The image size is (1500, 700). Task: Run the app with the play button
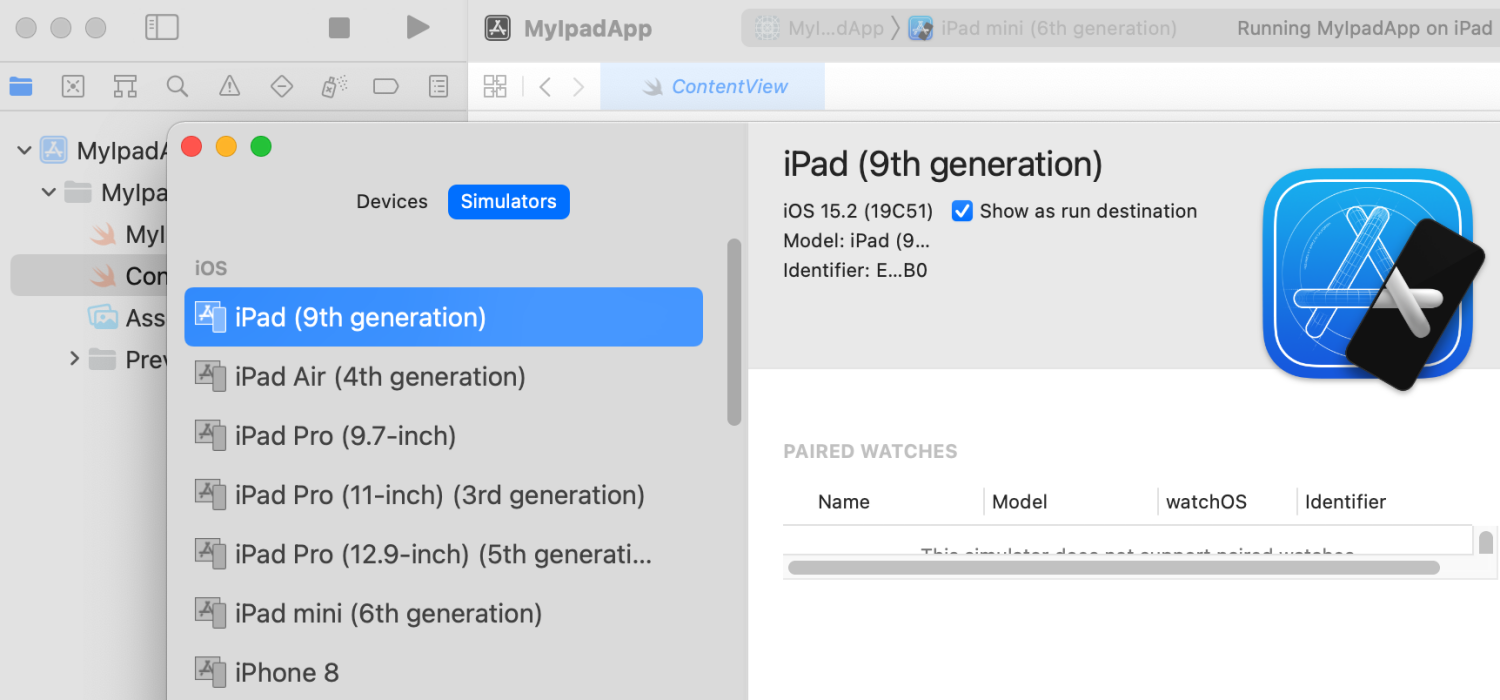click(418, 27)
